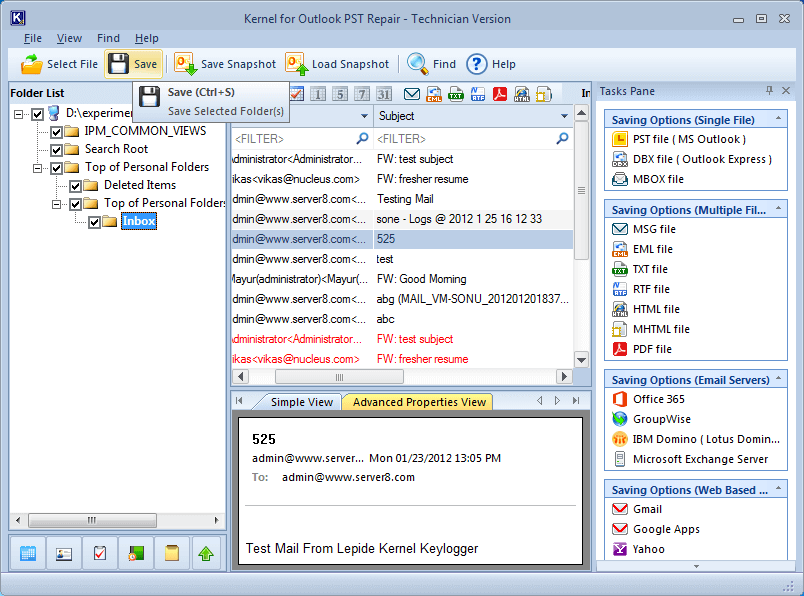
Task: Open contacts view icon at bottom left
Action: pyautogui.click(x=64, y=553)
